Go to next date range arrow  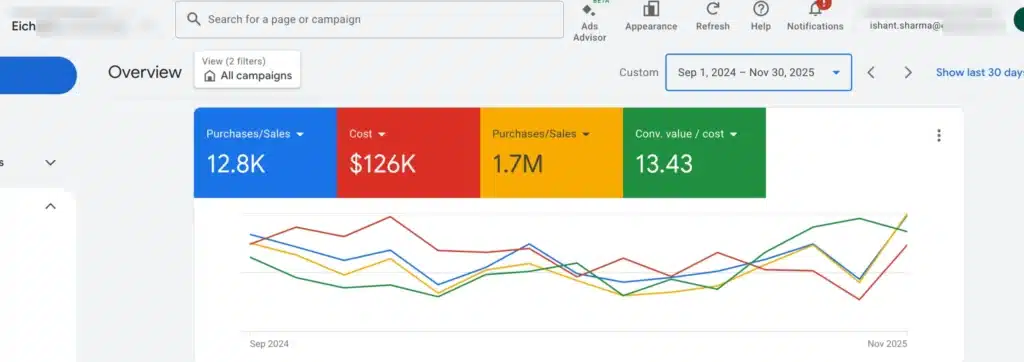(908, 73)
